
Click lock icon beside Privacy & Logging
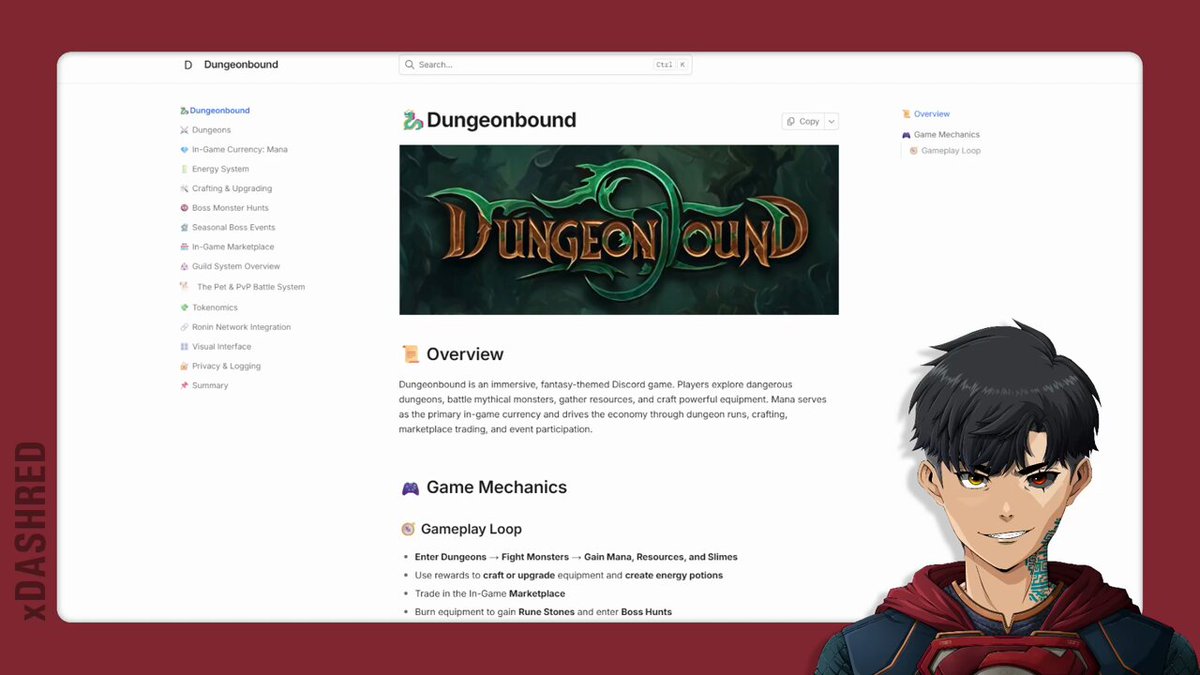pos(184,366)
